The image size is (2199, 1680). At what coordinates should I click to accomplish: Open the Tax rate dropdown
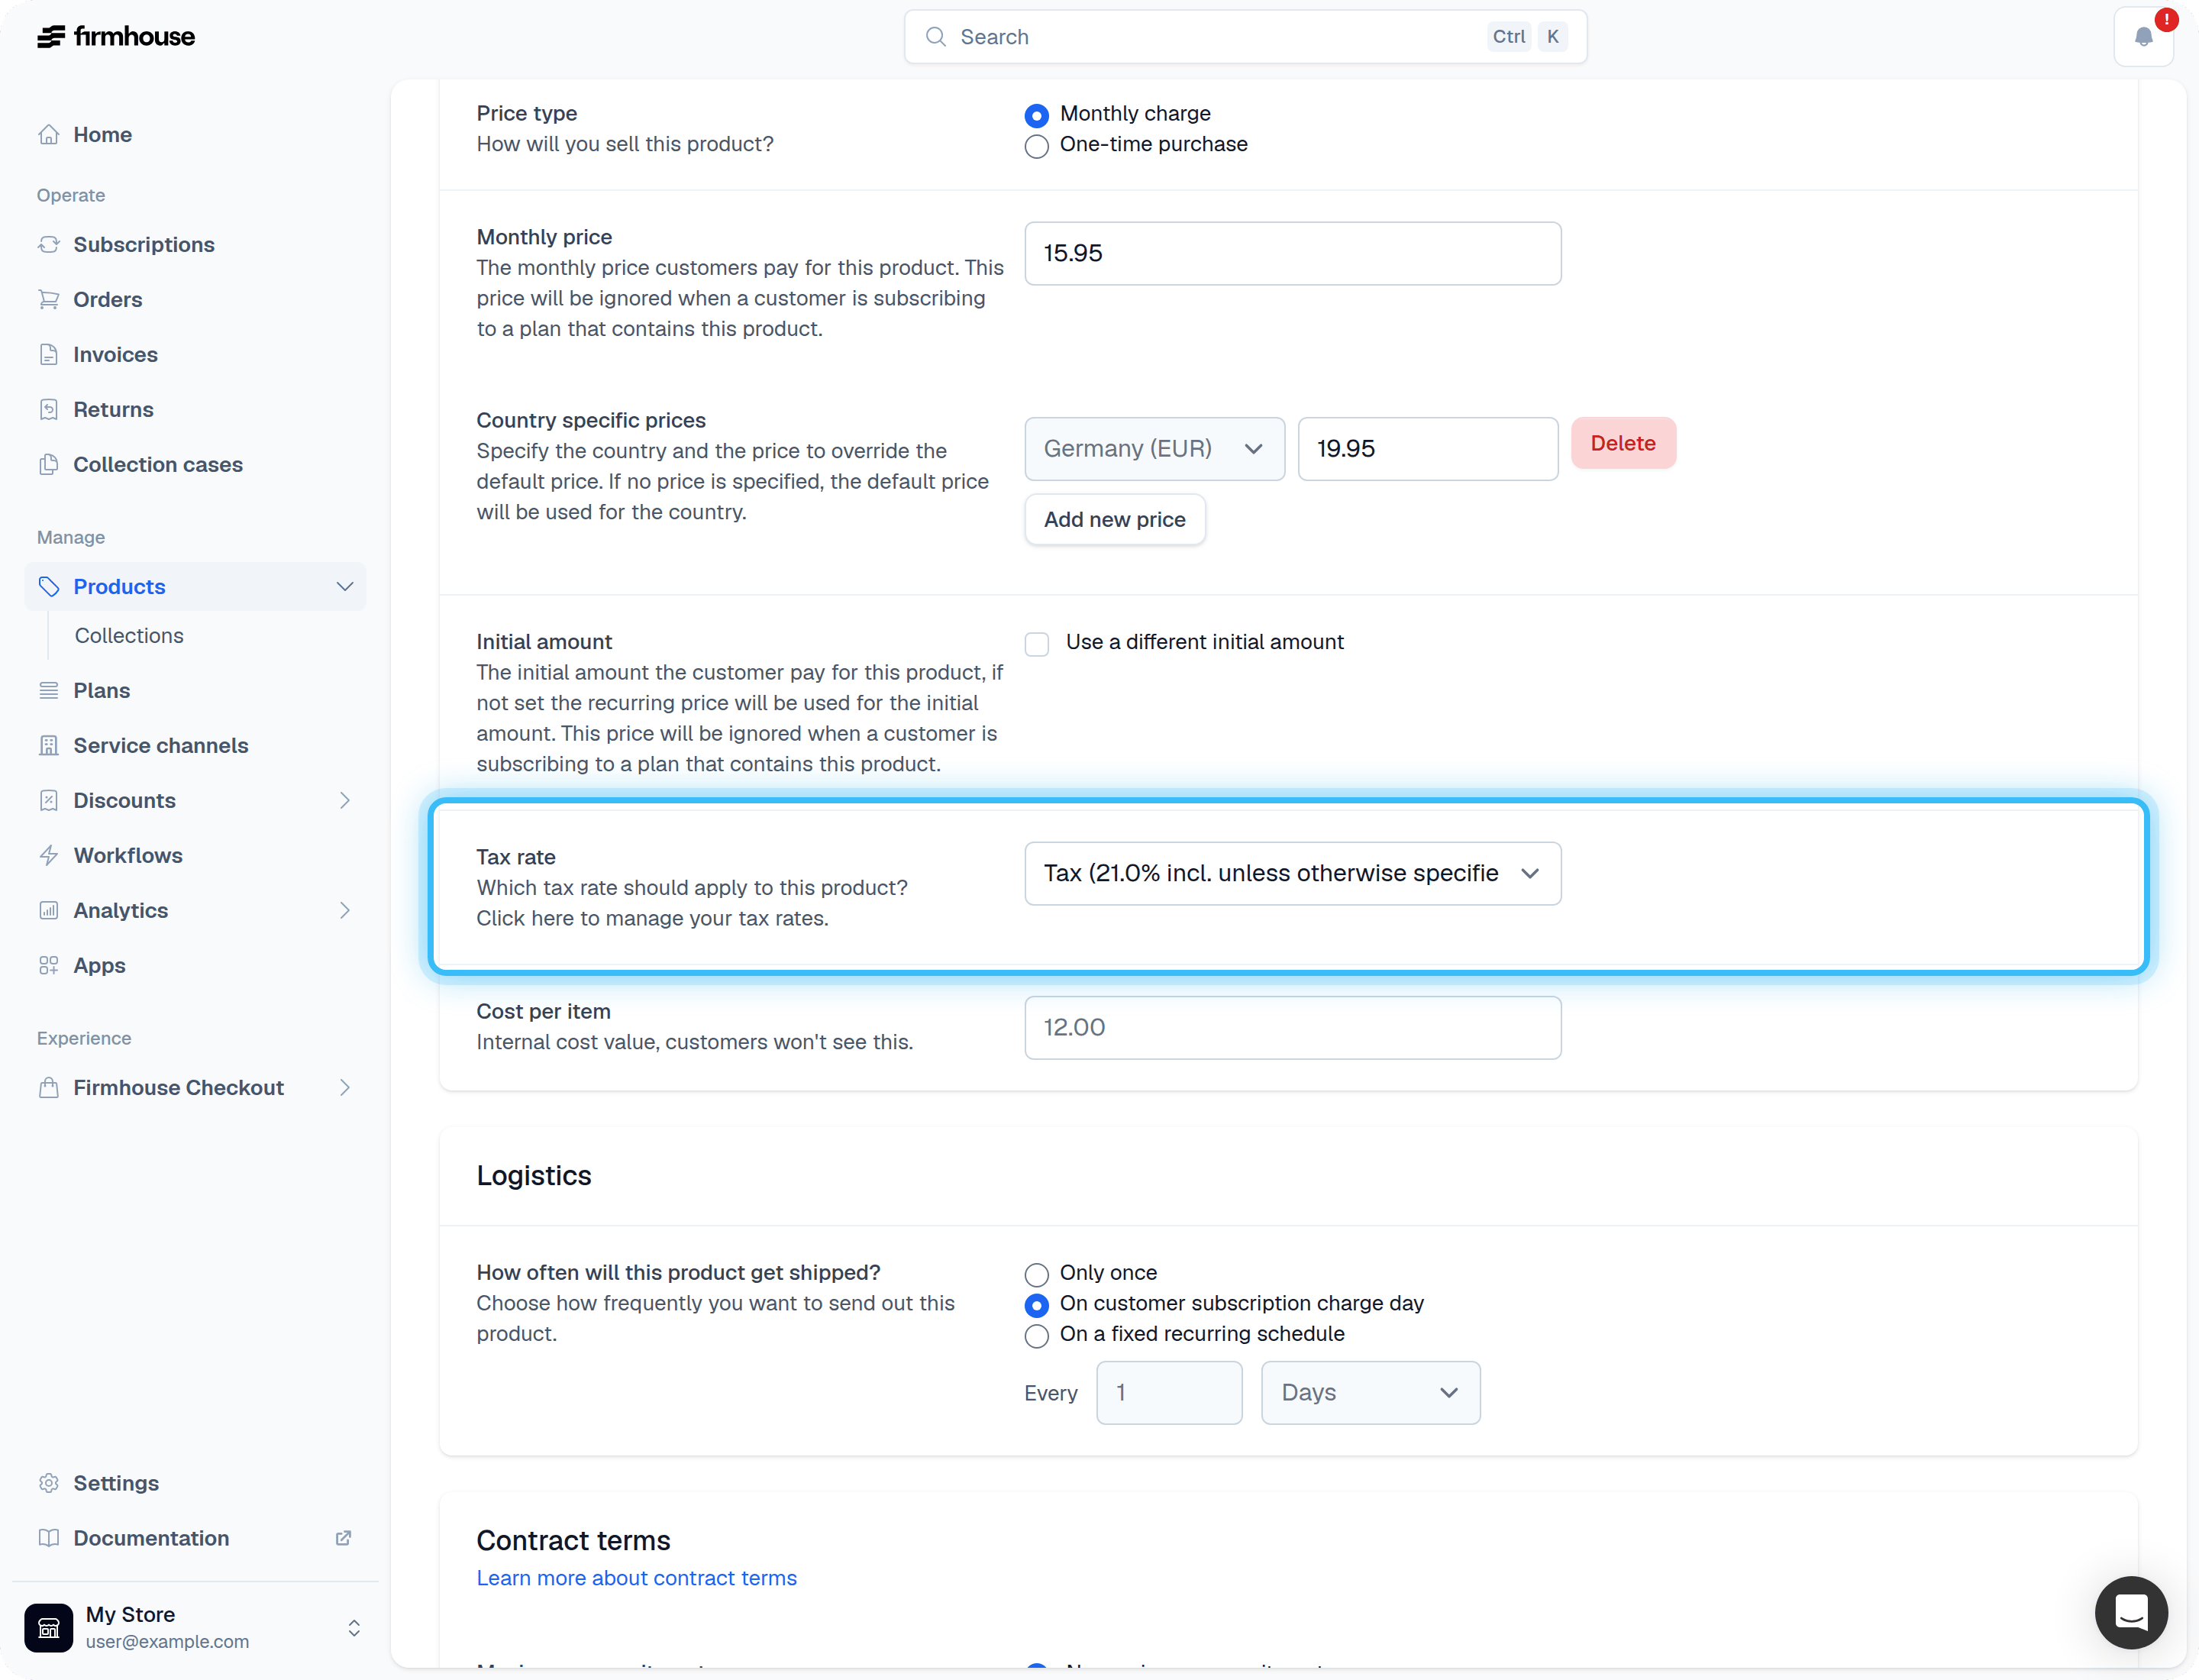(1292, 873)
